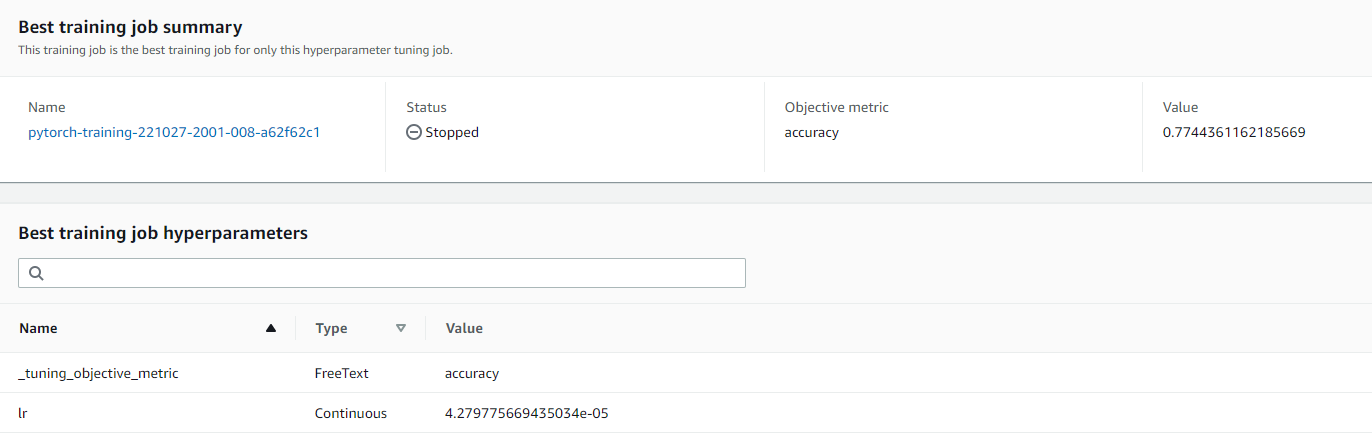Click Best training job hyperparameters heading

tap(163, 233)
